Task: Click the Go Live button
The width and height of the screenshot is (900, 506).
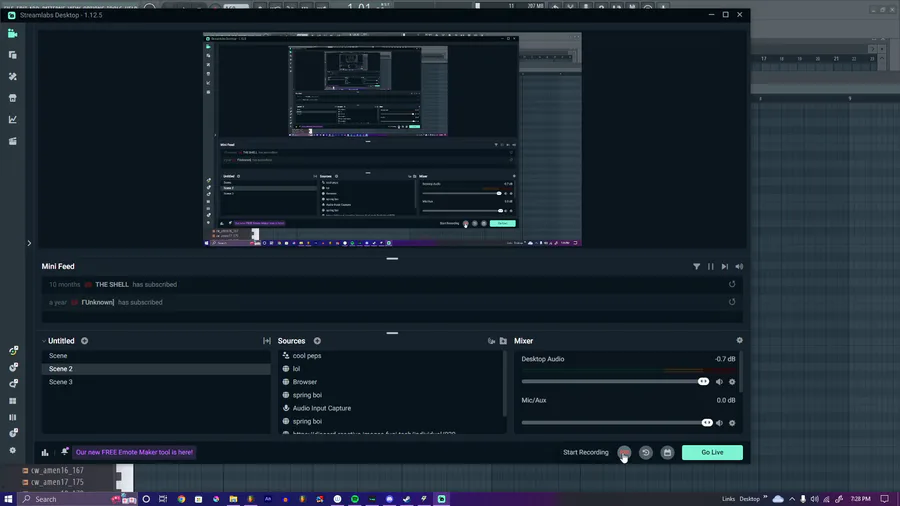Action: pos(712,452)
